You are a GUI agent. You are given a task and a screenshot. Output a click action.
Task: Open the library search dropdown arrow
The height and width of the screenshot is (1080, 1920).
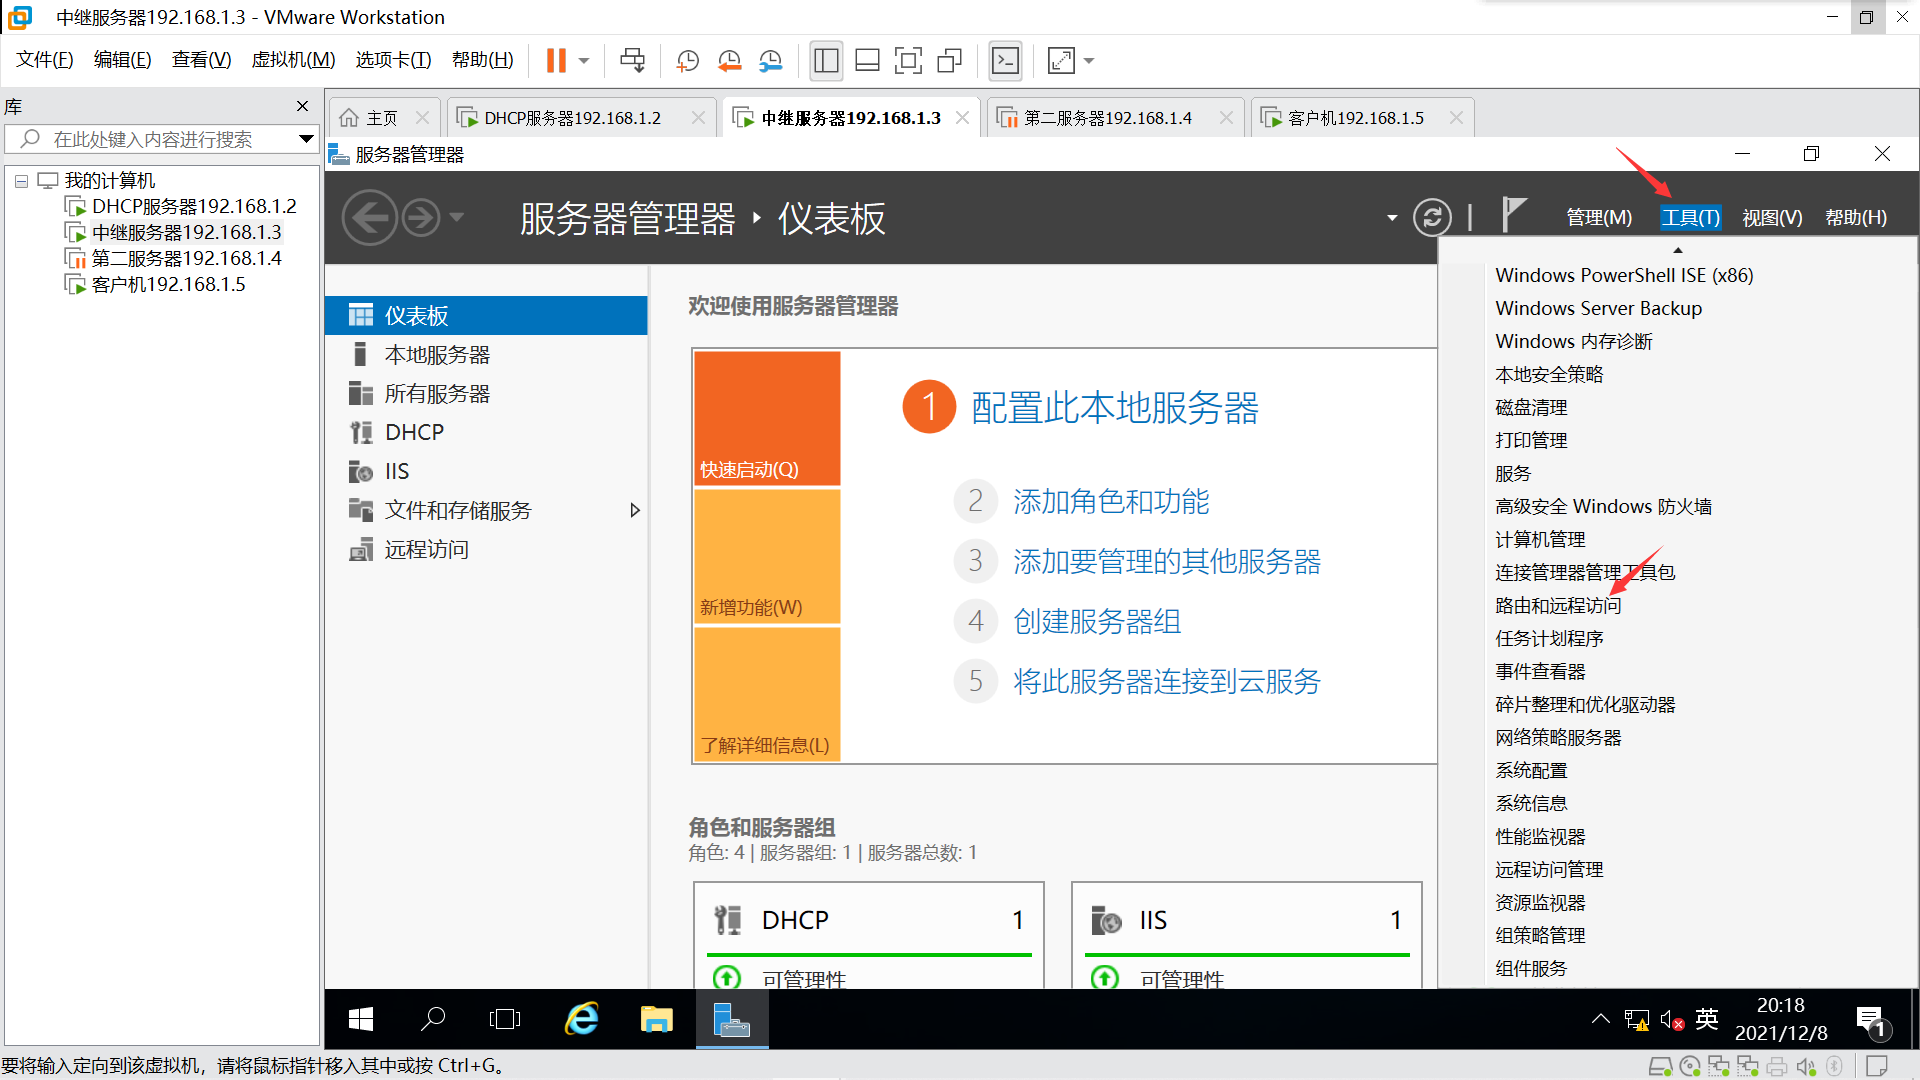(x=306, y=139)
